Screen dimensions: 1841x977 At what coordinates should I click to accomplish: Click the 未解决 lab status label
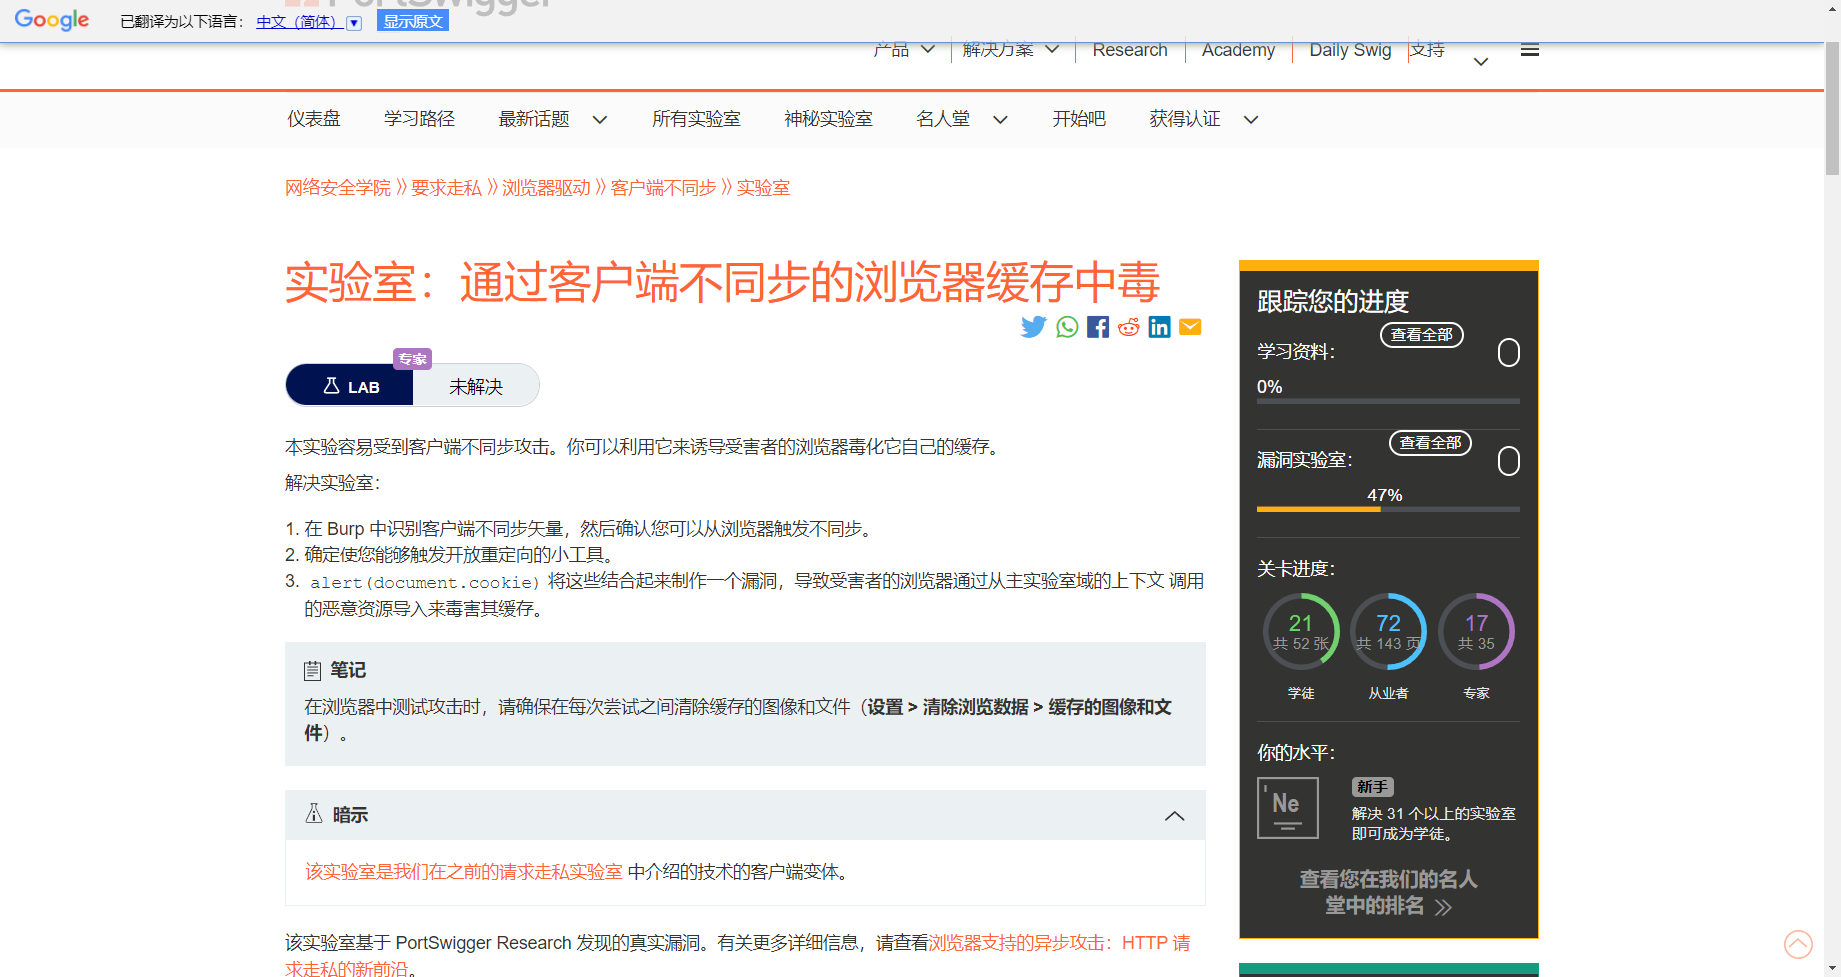pos(476,387)
